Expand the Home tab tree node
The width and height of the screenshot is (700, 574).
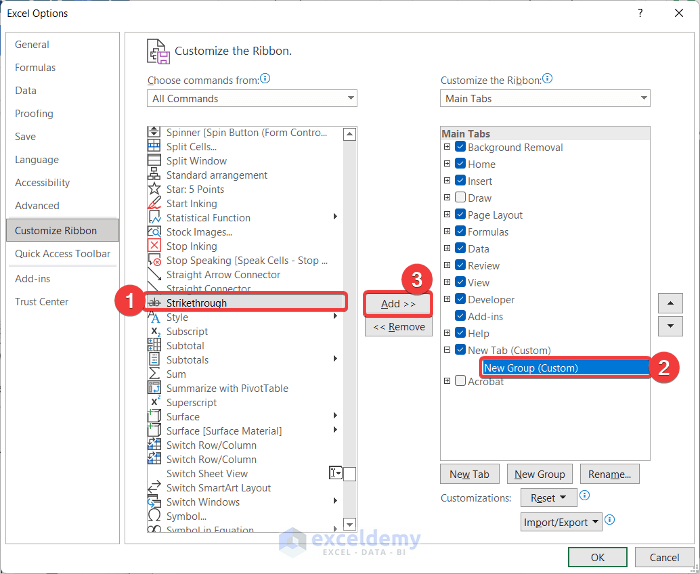447,164
